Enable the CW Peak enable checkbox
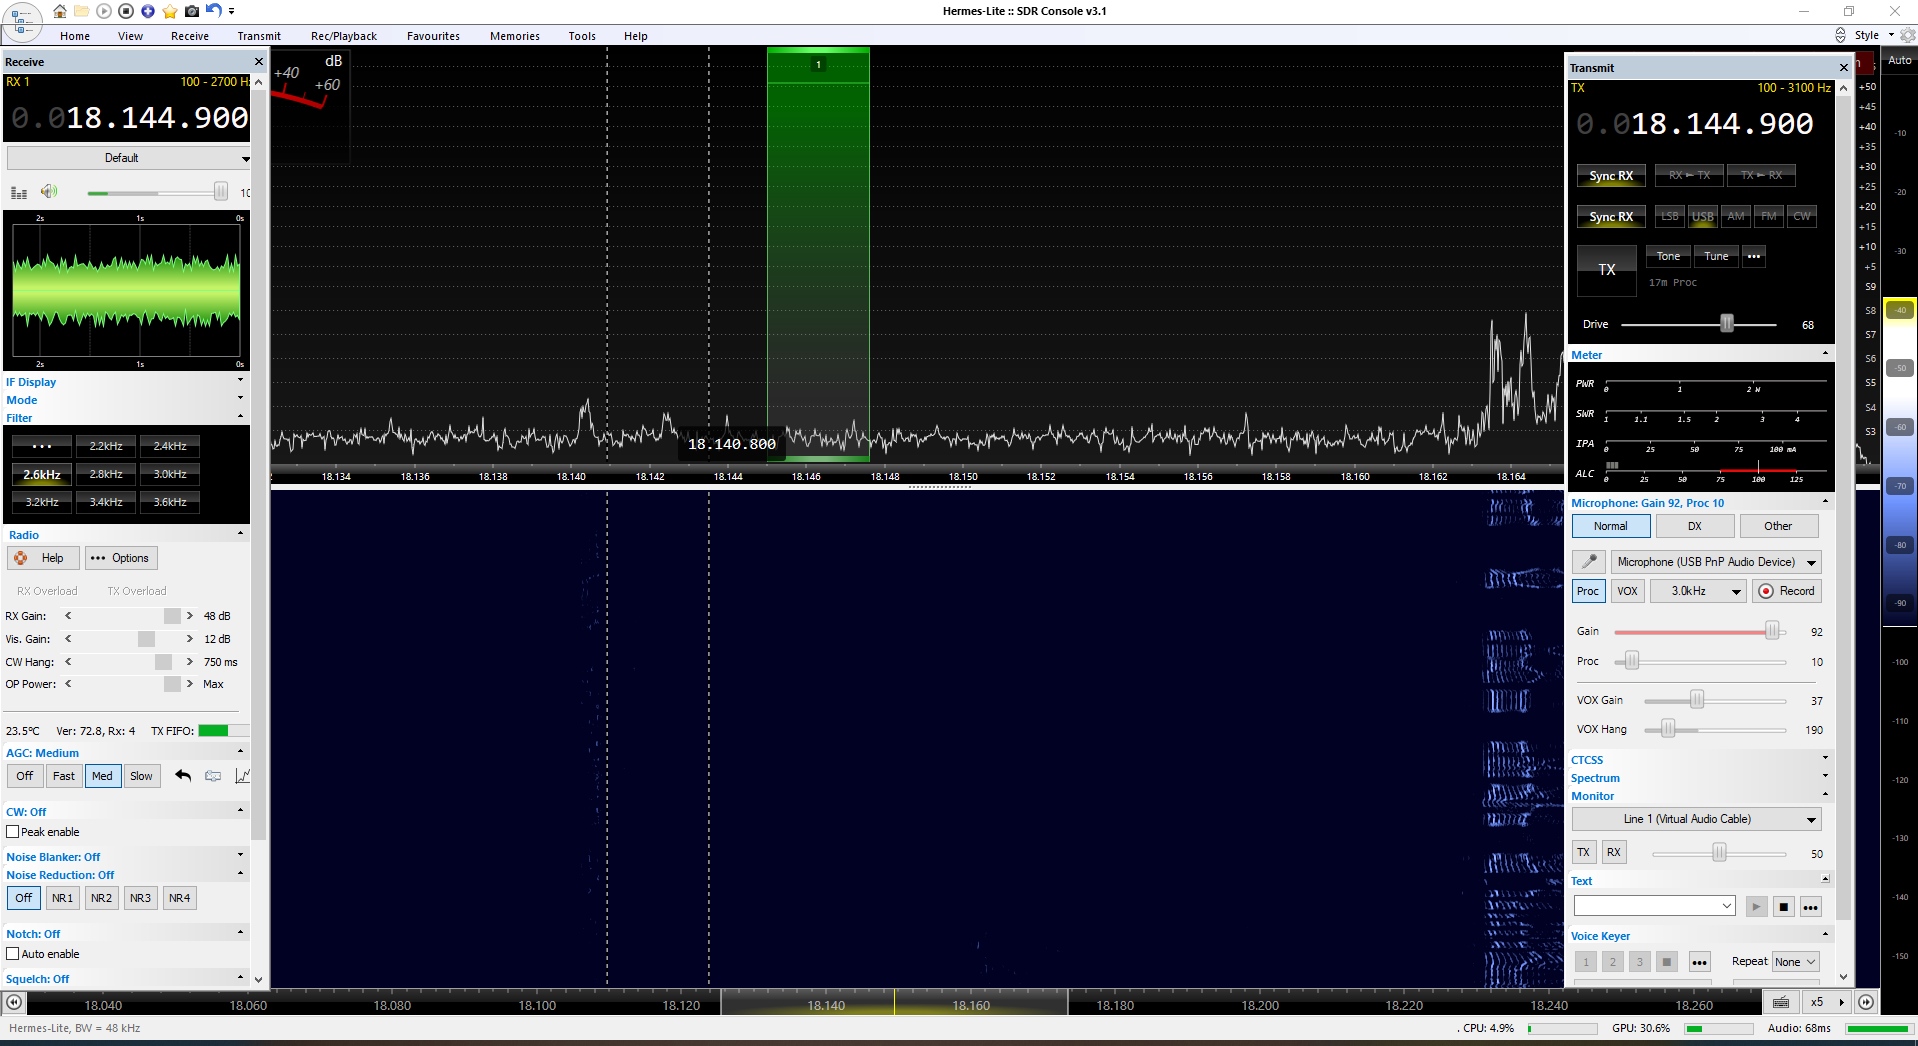The width and height of the screenshot is (1918, 1046). [x=13, y=832]
